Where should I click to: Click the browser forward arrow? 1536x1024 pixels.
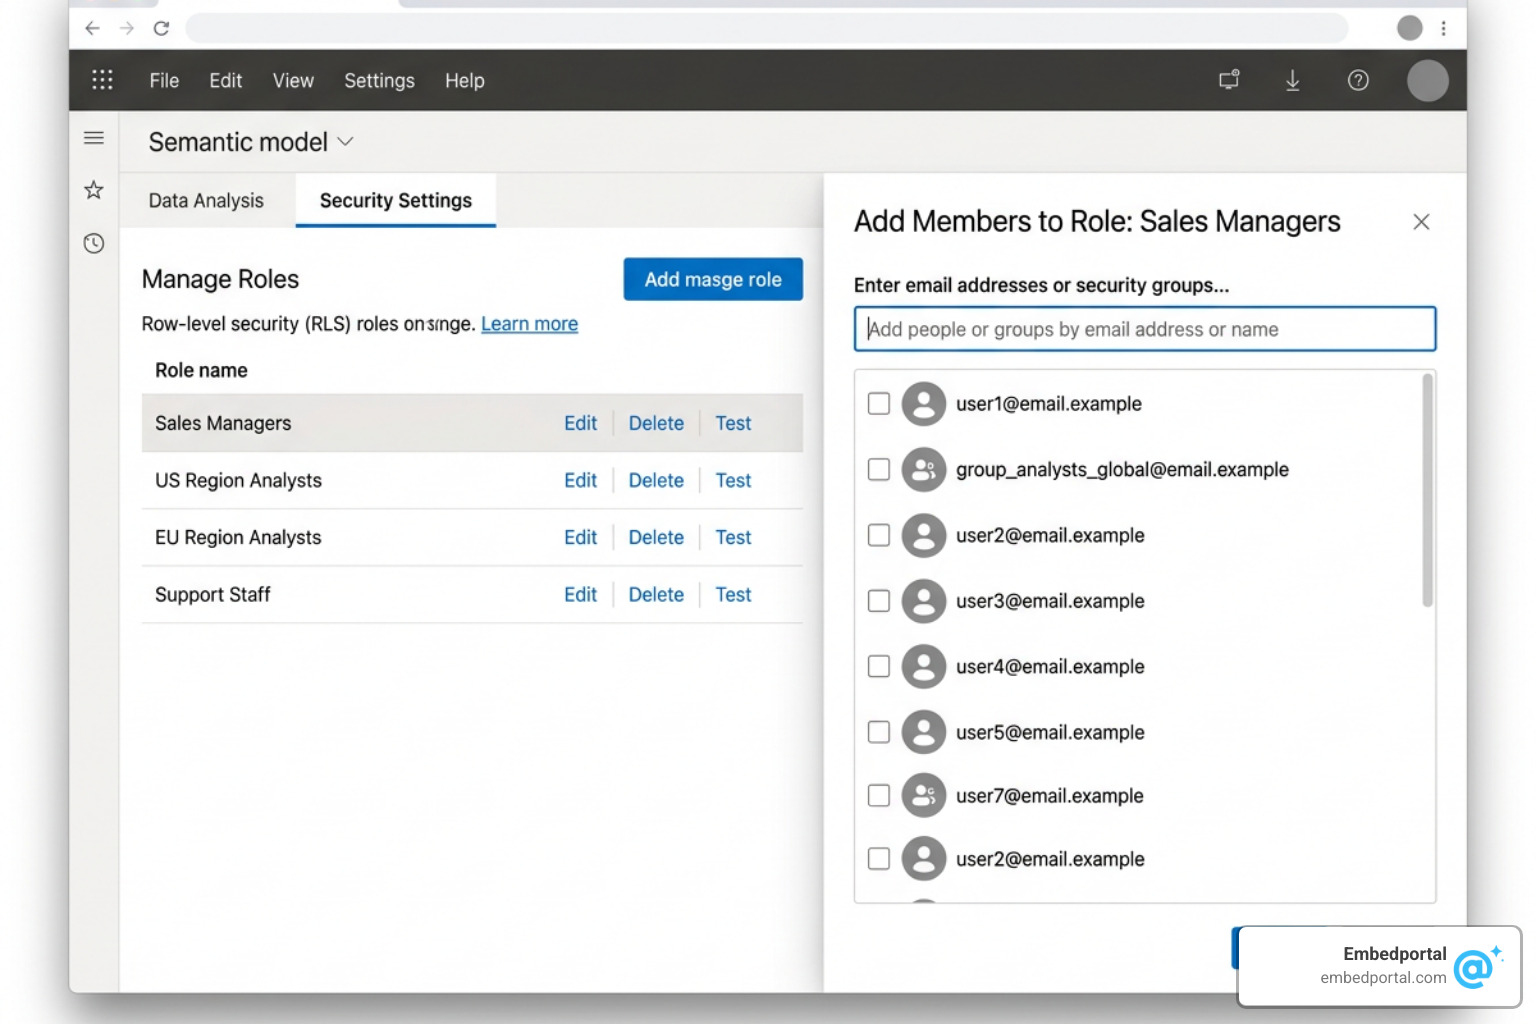coord(126,28)
